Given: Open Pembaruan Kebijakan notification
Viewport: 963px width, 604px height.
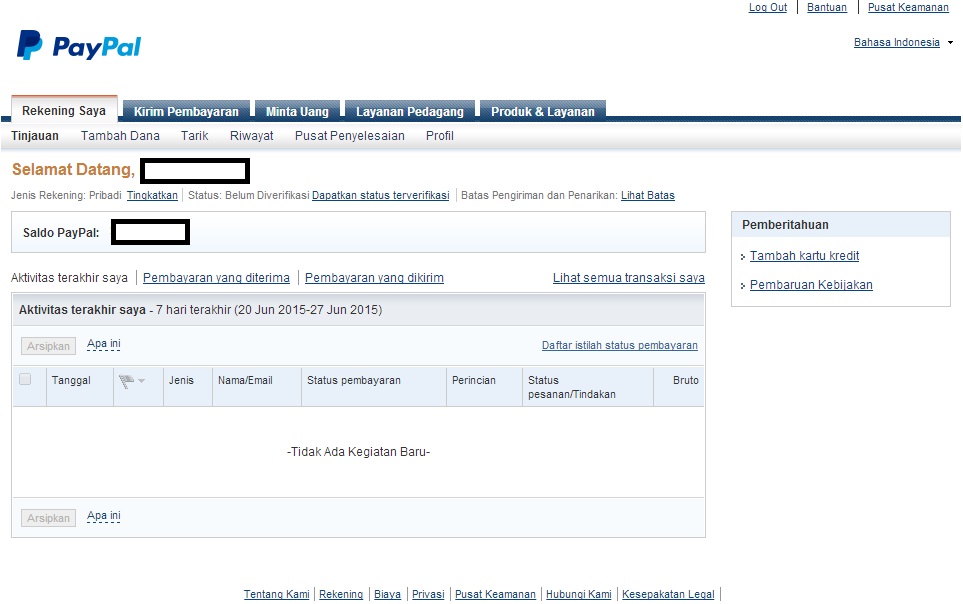Looking at the screenshot, I should pos(811,284).
